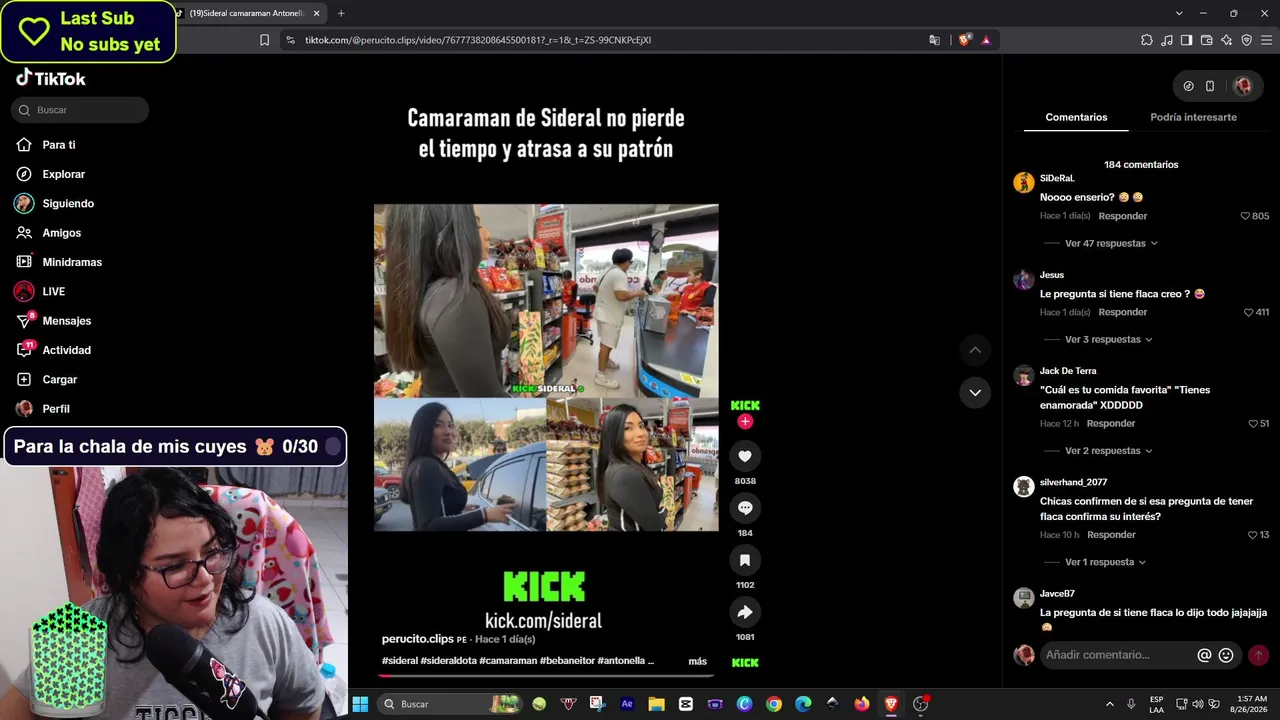Open the page translate icon in the address bar
The height and width of the screenshot is (720, 1280).
click(934, 40)
